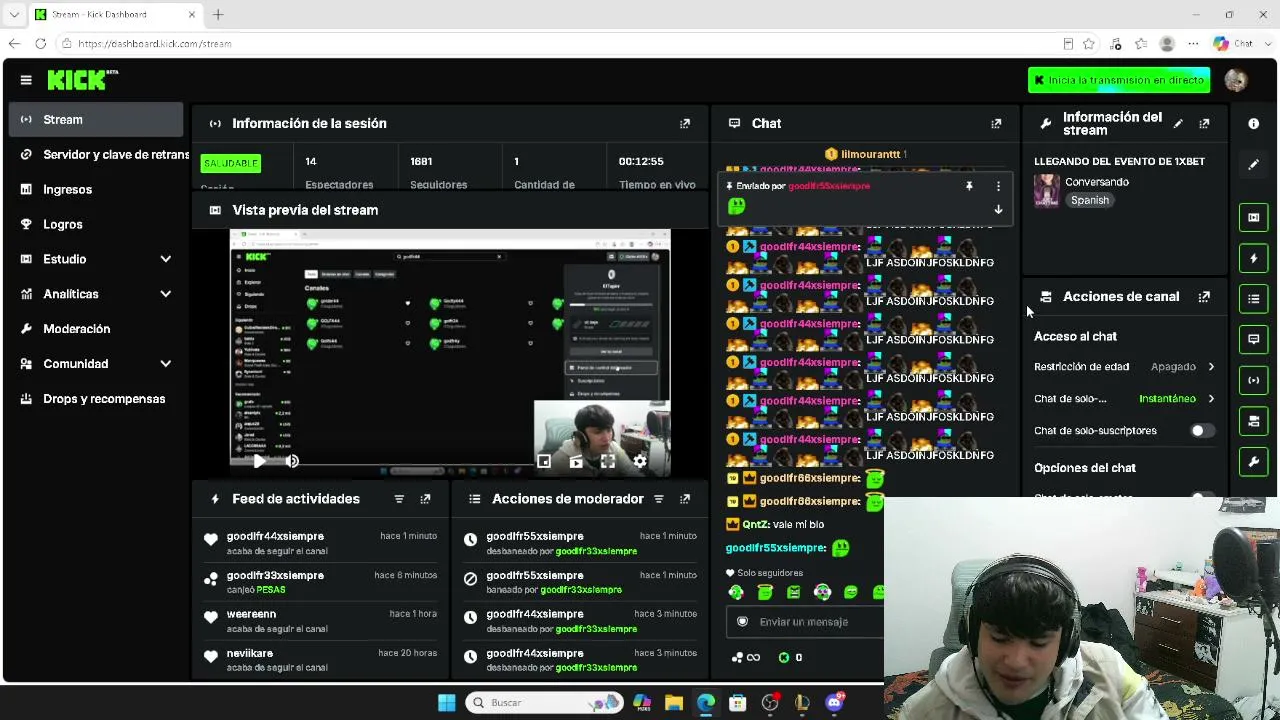Edit stream info with the header pencil icon
The width and height of the screenshot is (1280, 720).
(1178, 124)
